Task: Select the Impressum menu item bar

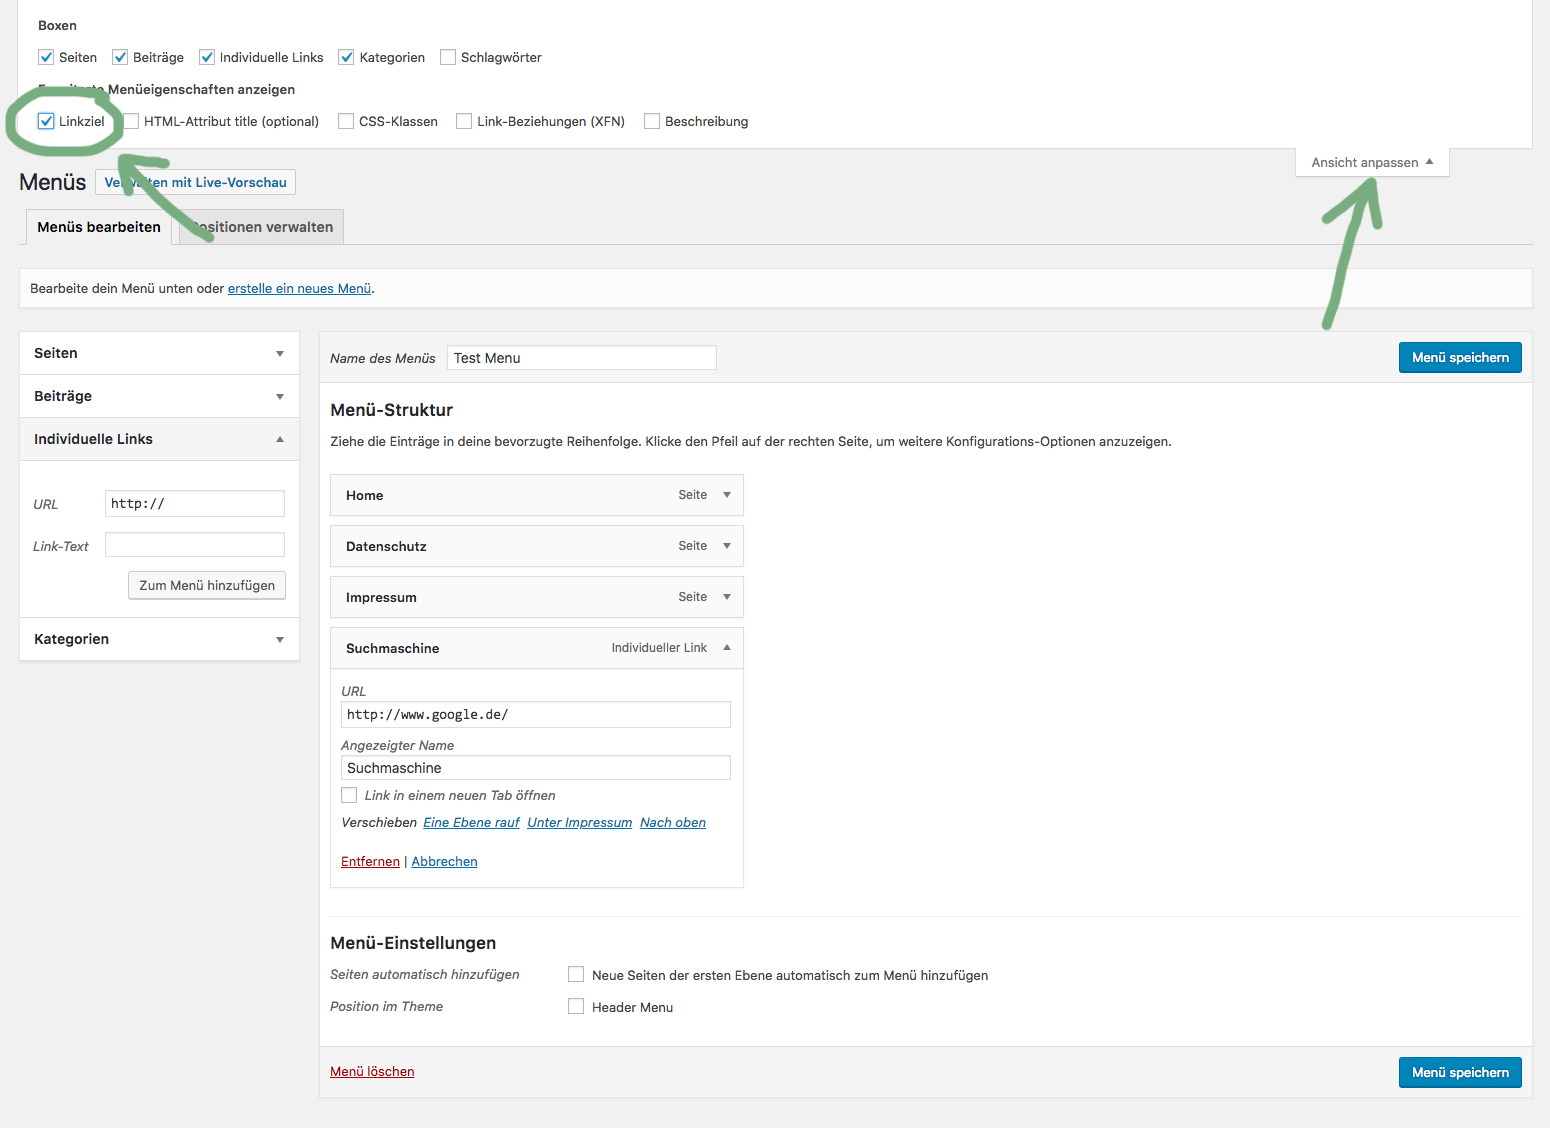Action: click(x=537, y=597)
